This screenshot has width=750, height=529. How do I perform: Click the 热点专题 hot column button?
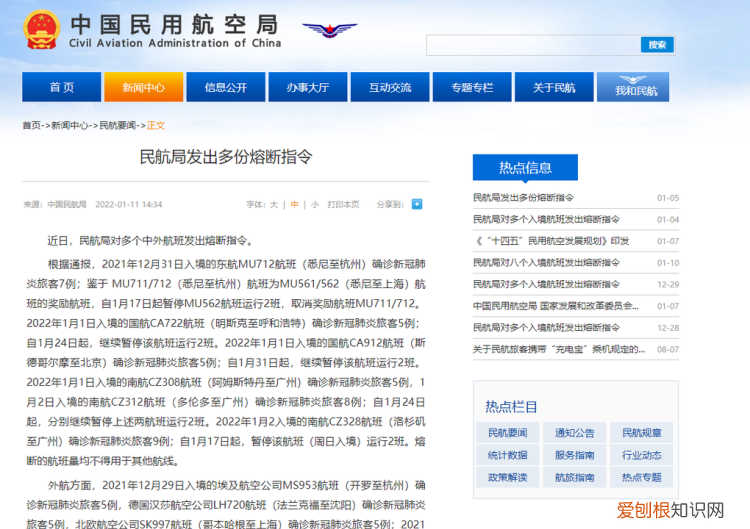[x=641, y=477]
